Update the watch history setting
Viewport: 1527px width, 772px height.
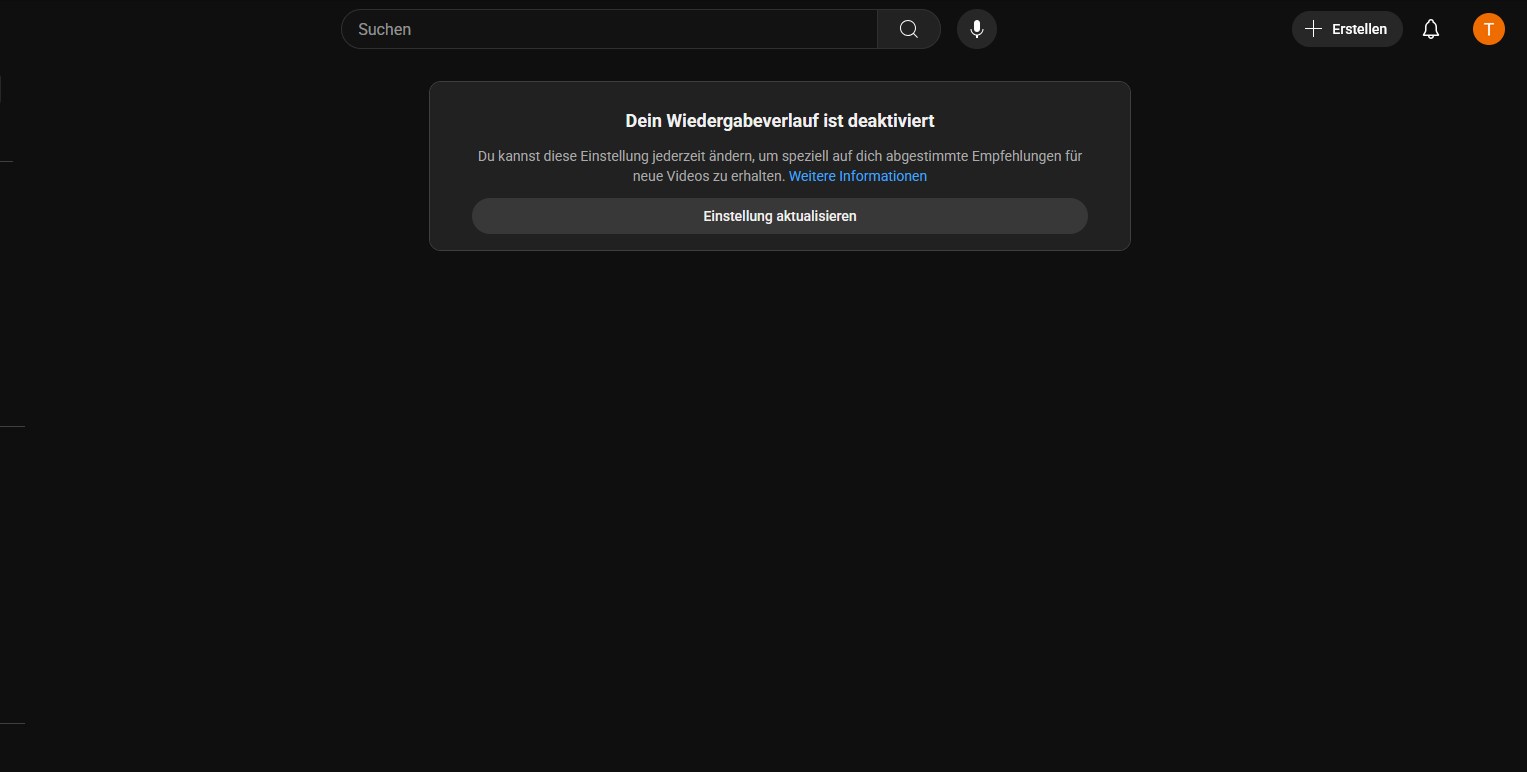[x=779, y=216]
